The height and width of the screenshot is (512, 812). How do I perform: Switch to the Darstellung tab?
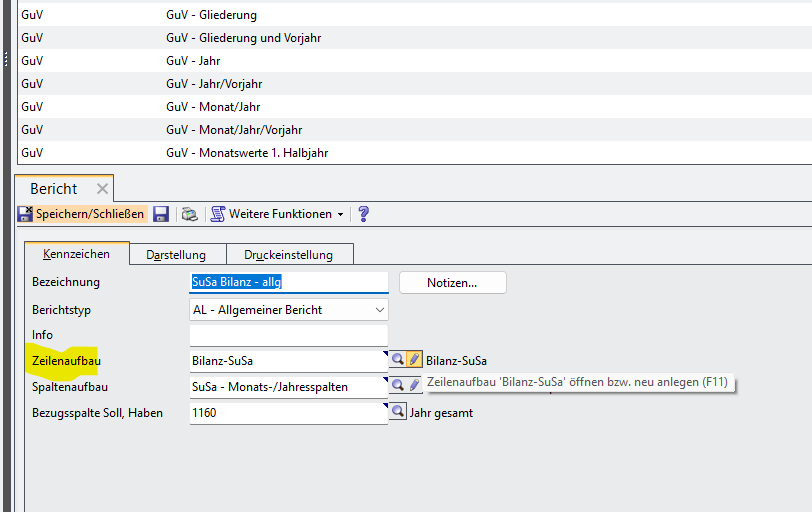176,255
